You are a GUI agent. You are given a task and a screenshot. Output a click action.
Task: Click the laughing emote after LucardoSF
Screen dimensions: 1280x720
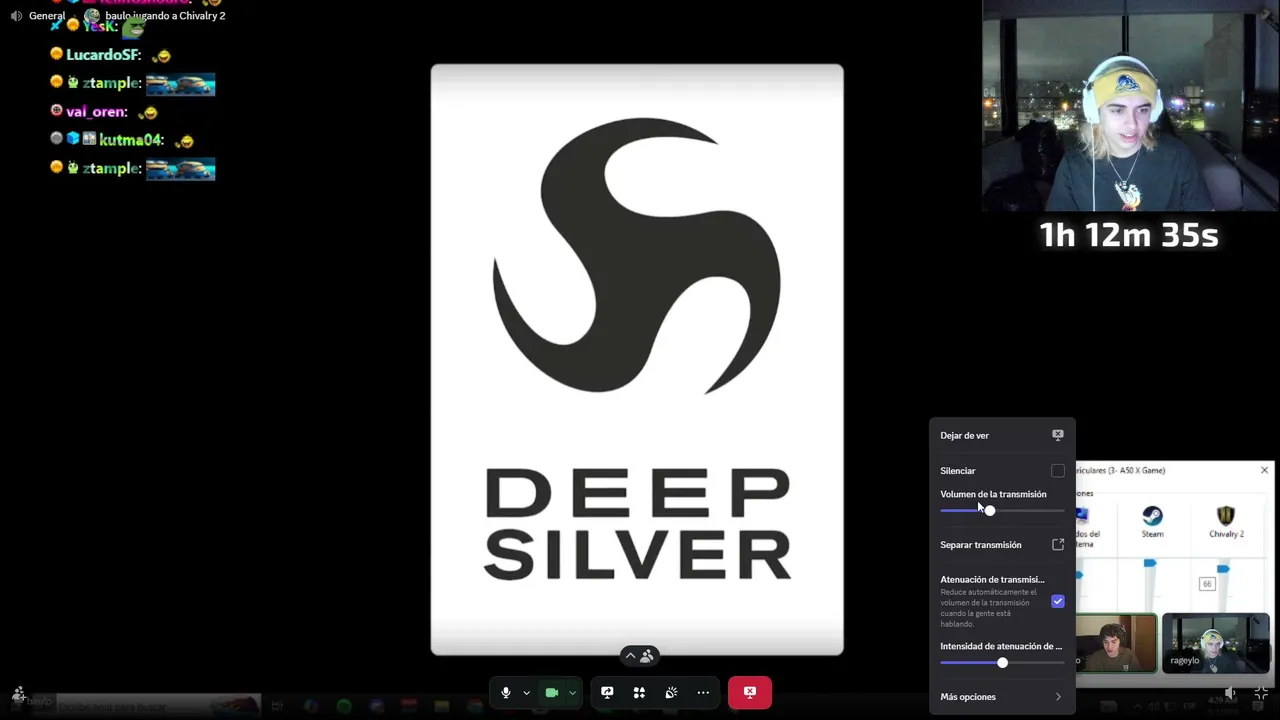[161, 56]
